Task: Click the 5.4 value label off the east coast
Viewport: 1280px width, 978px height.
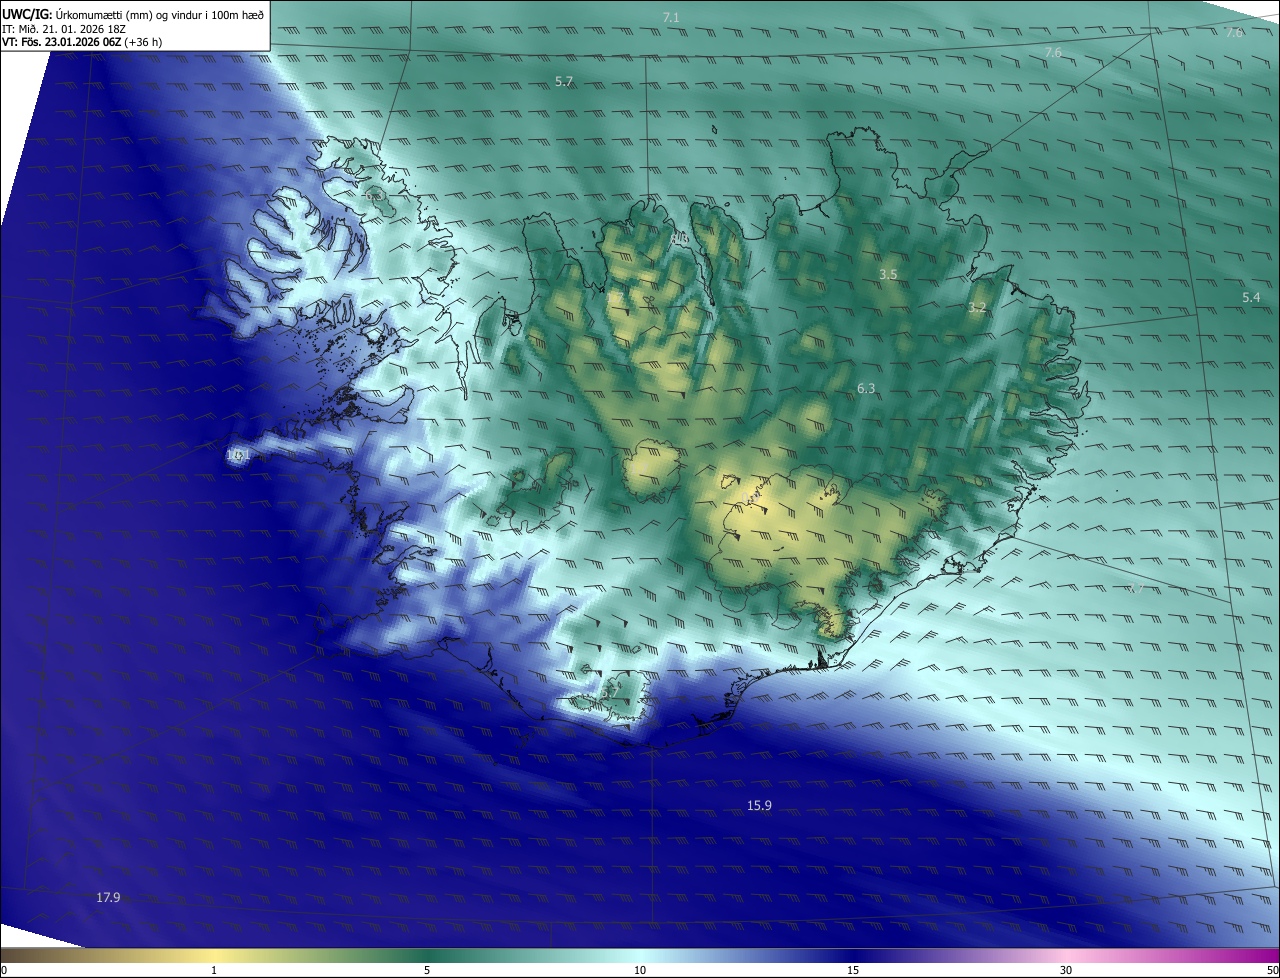Action: (x=1252, y=297)
